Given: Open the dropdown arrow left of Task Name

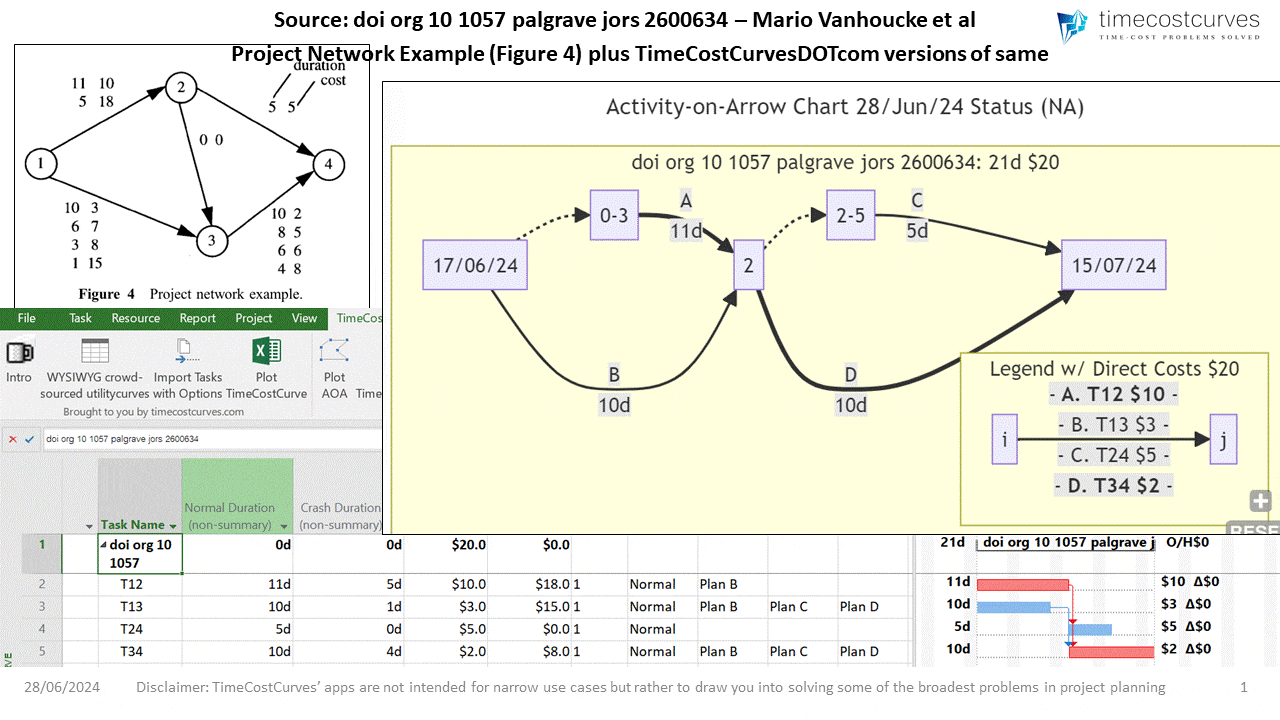Looking at the screenshot, I should click(x=90, y=526).
